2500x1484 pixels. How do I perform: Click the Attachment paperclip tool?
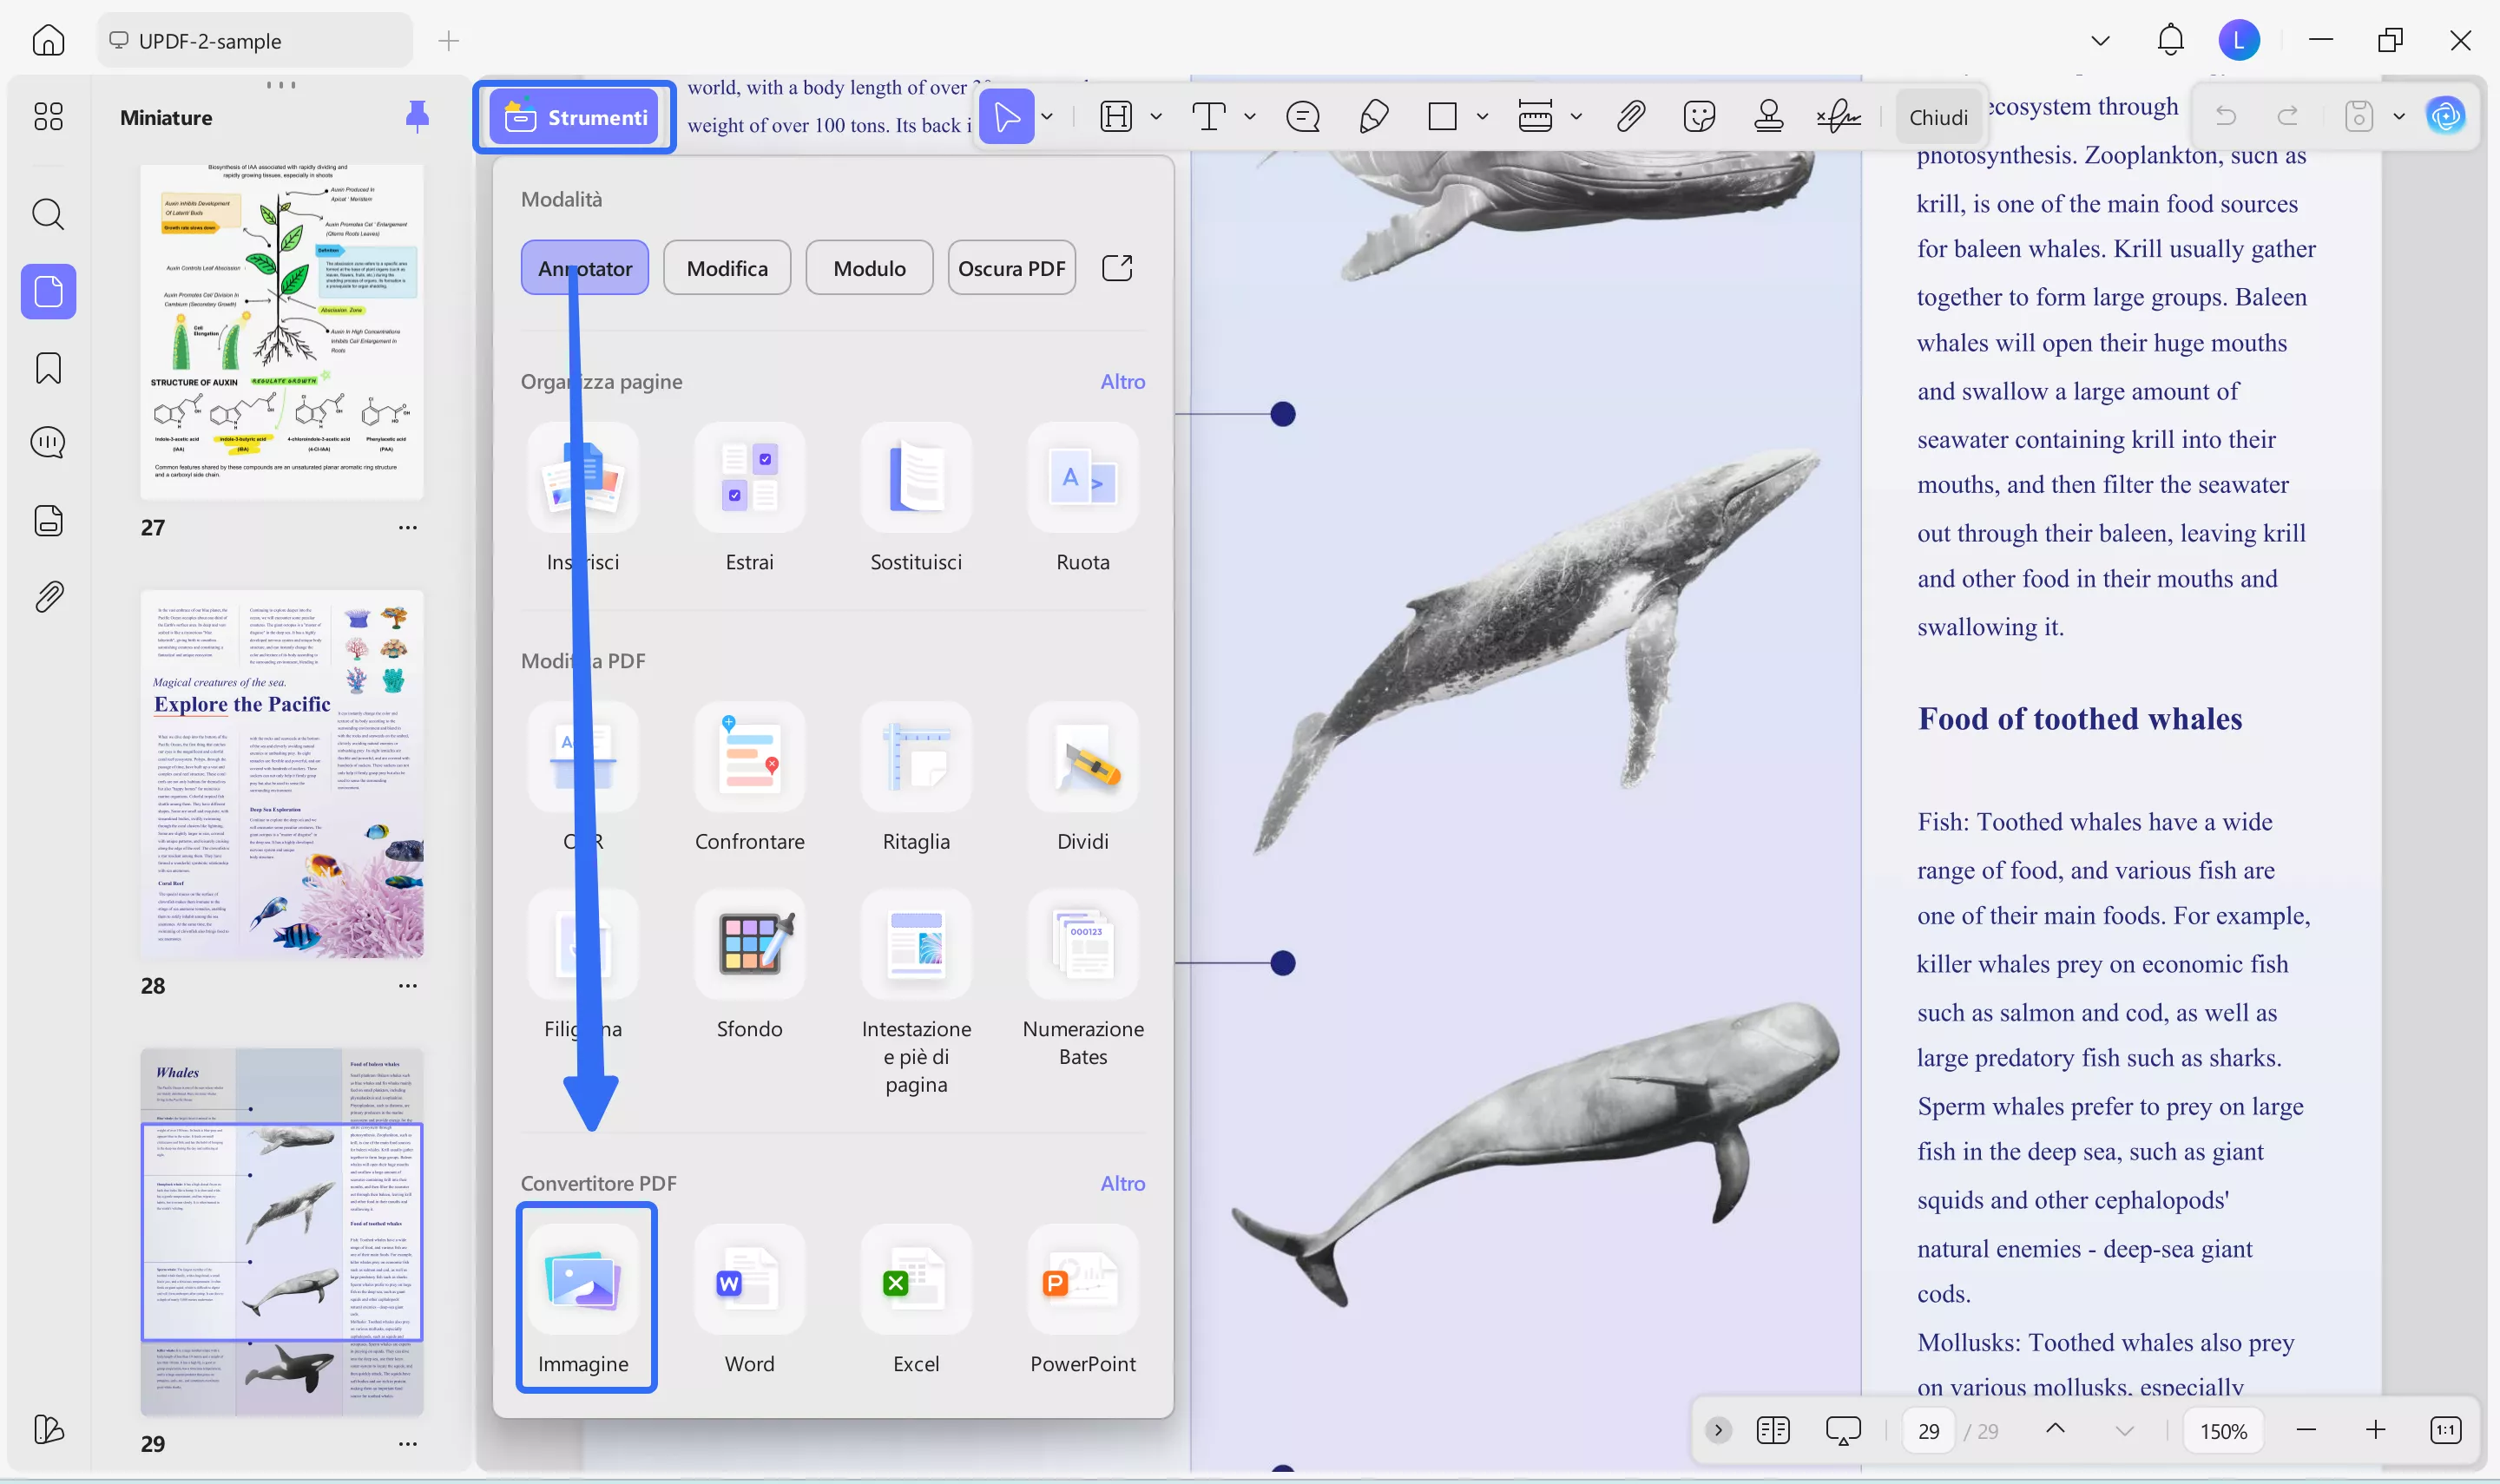tap(1629, 117)
